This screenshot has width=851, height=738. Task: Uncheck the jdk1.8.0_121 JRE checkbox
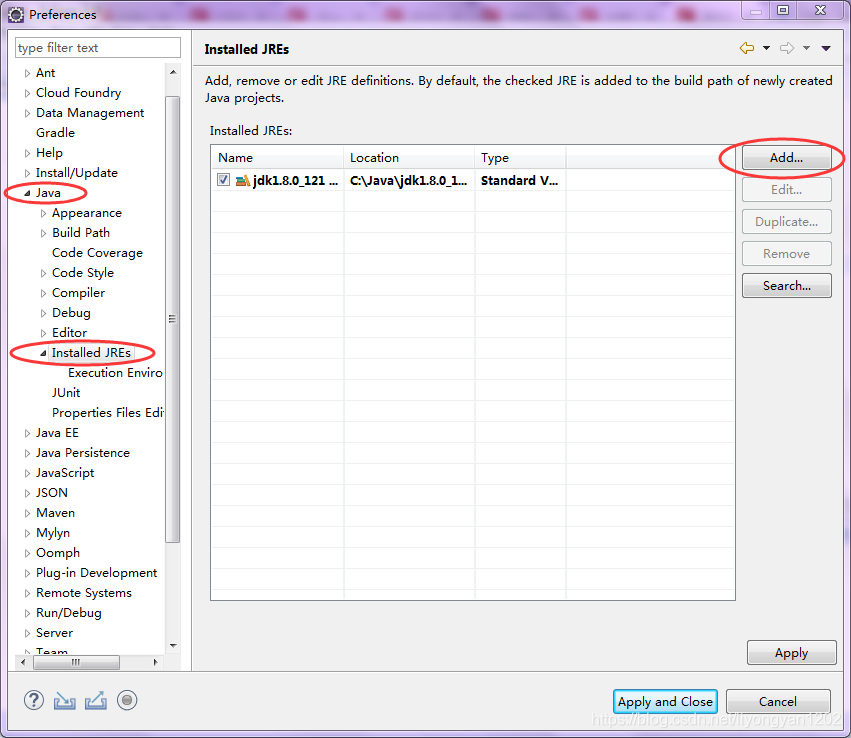(x=223, y=180)
